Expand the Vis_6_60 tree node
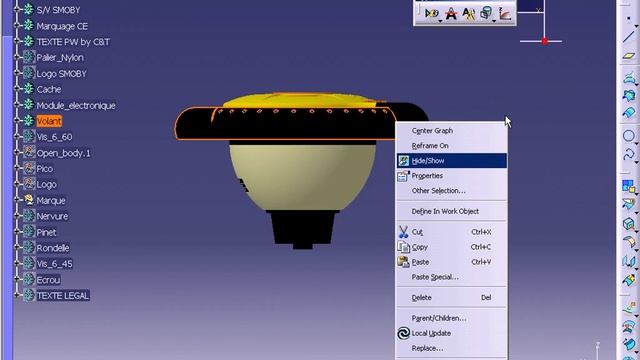This screenshot has height=360, width=640. (17, 136)
